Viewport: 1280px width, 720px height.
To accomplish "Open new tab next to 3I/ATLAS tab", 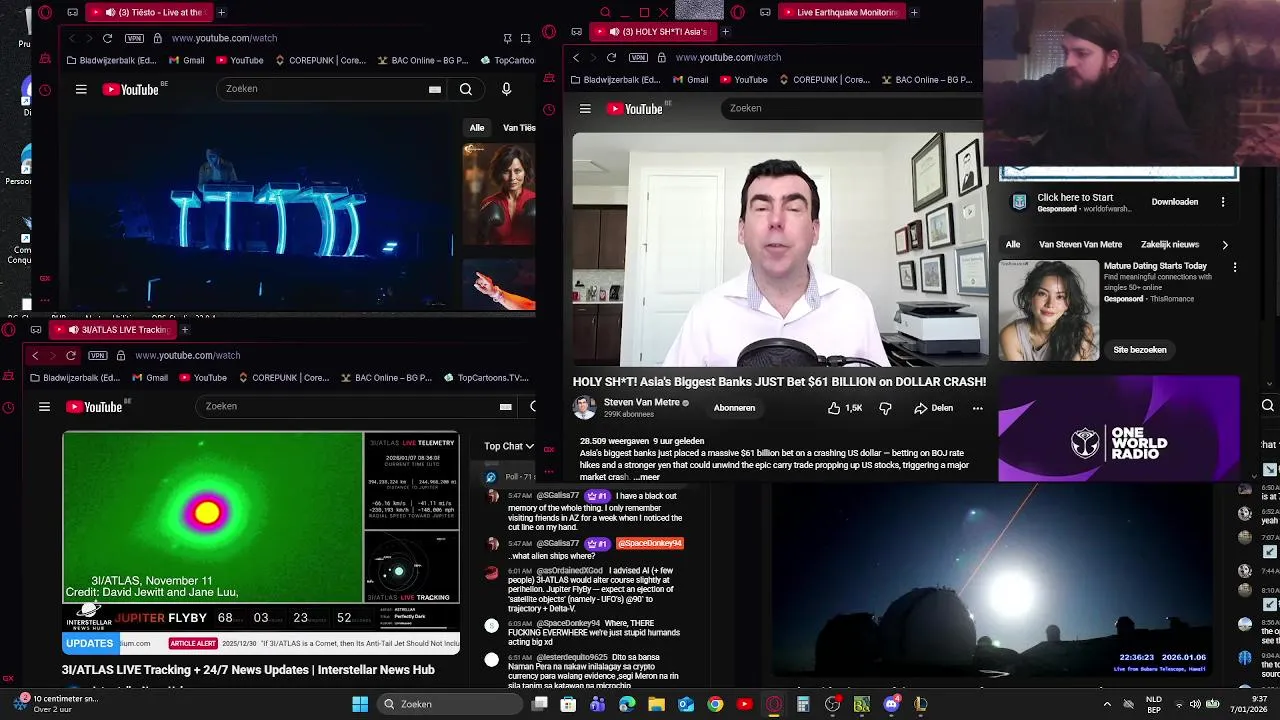I will coord(184,329).
